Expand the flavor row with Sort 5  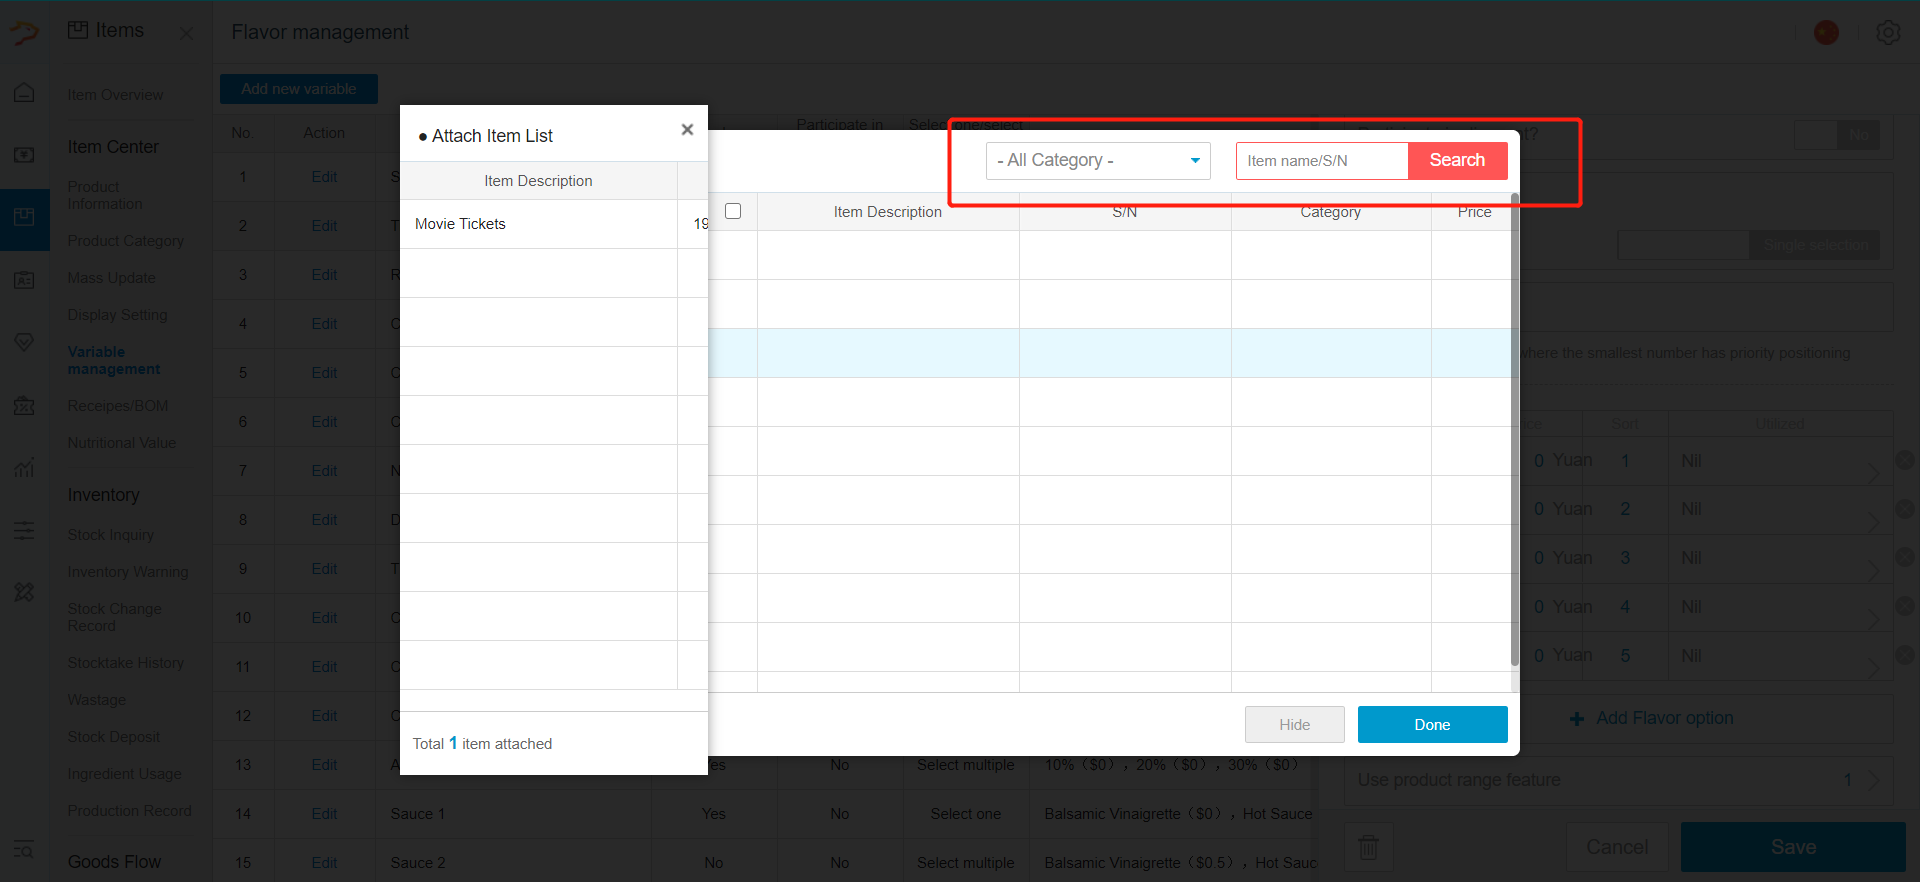pyautogui.click(x=1874, y=667)
